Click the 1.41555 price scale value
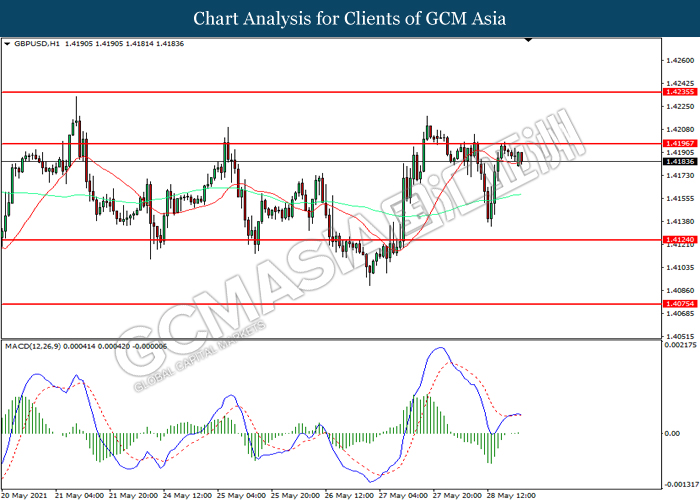 pyautogui.click(x=680, y=199)
